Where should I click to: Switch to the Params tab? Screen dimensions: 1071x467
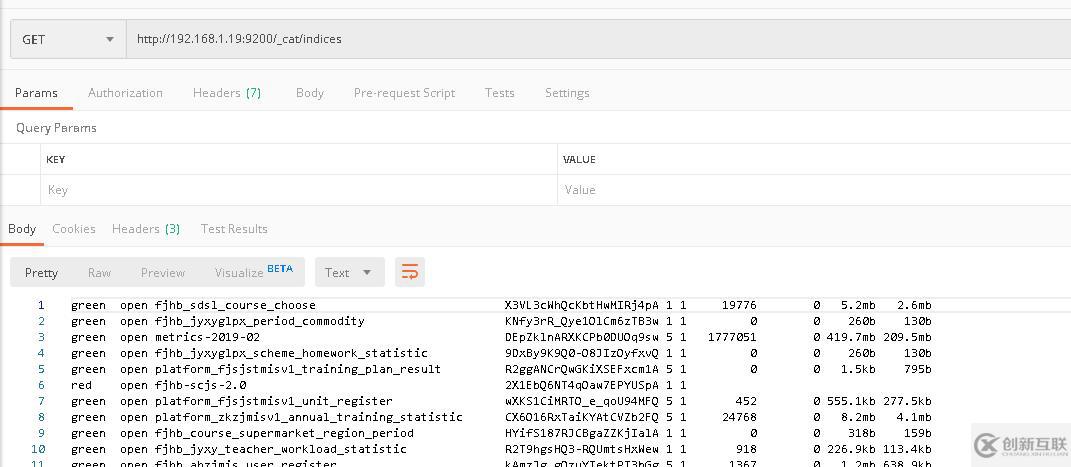[x=36, y=93]
